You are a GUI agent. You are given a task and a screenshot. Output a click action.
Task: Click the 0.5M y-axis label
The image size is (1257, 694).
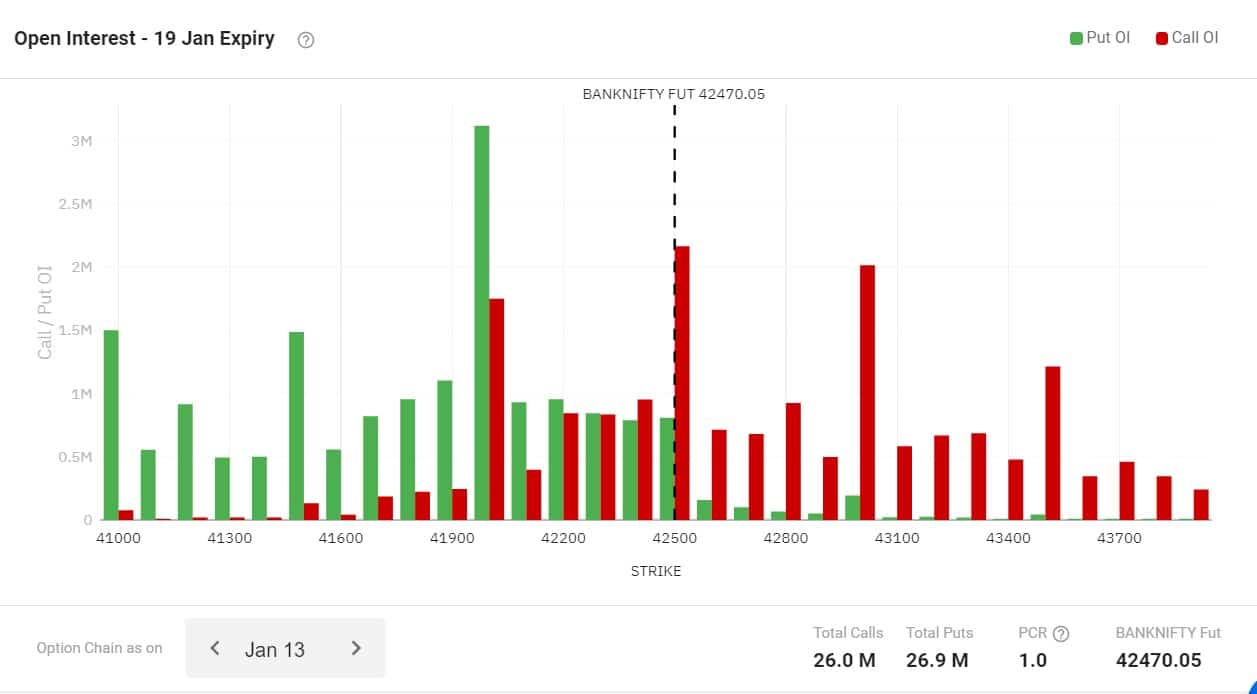click(74, 457)
